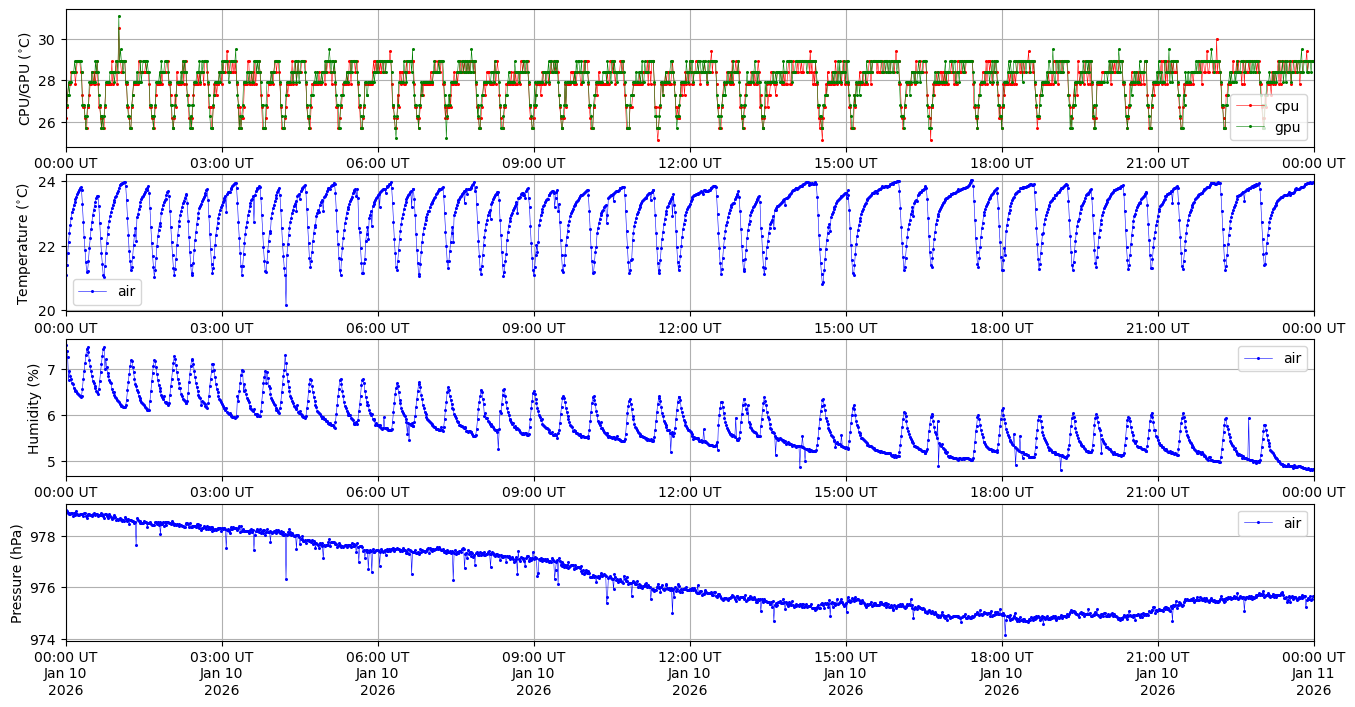This screenshot has width=1355, height=707.
Task: Click the CPU/GPU (°C) y-axis label
Action: point(25,78)
